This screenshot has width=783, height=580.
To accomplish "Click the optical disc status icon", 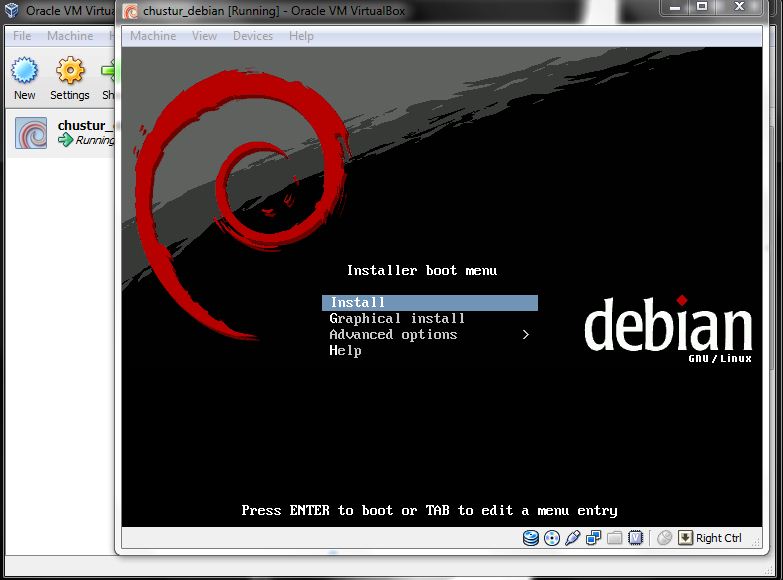I will click(x=552, y=538).
